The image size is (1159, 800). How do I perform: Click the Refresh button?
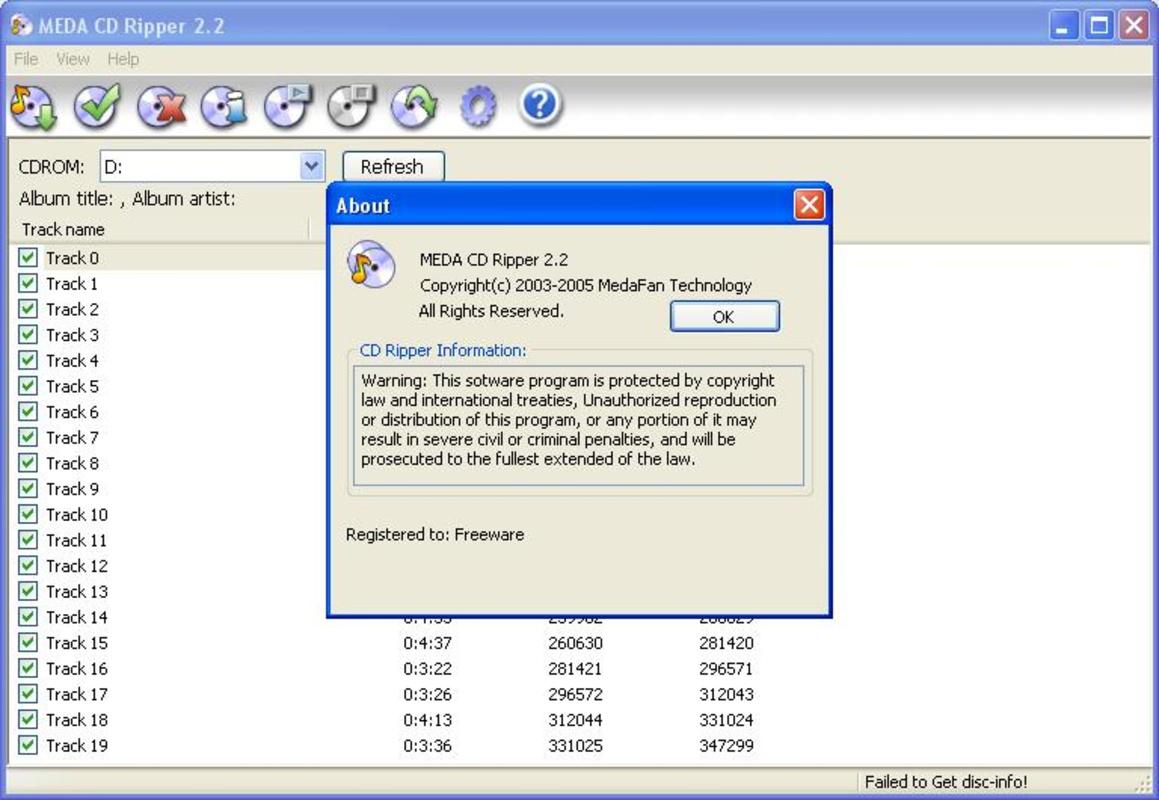[x=393, y=166]
